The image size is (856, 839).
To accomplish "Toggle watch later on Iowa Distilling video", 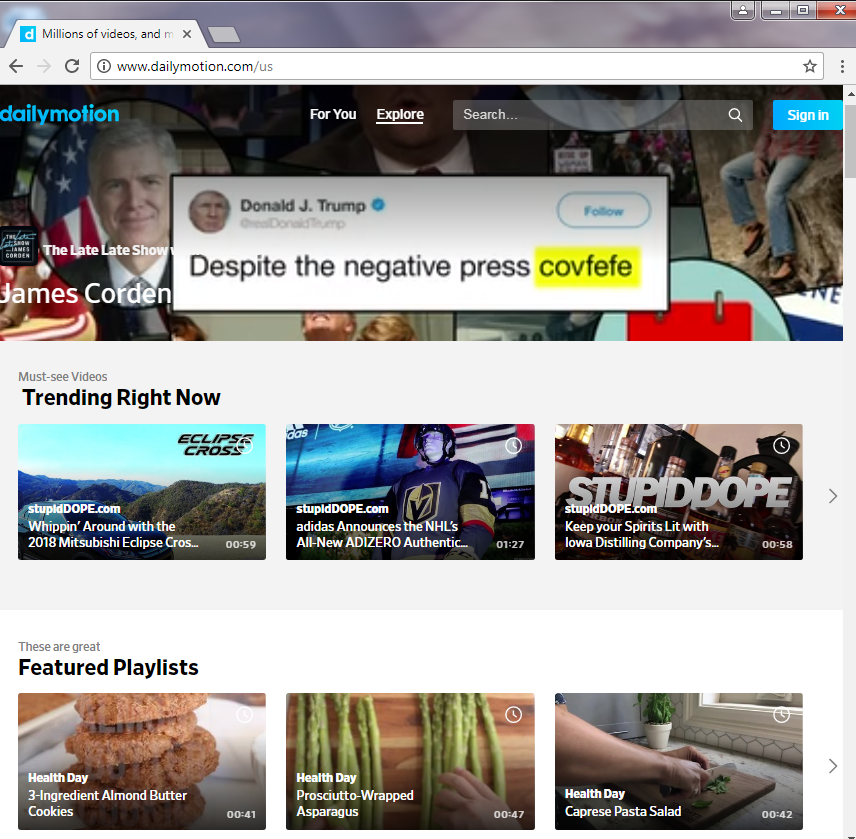I will [x=781, y=446].
